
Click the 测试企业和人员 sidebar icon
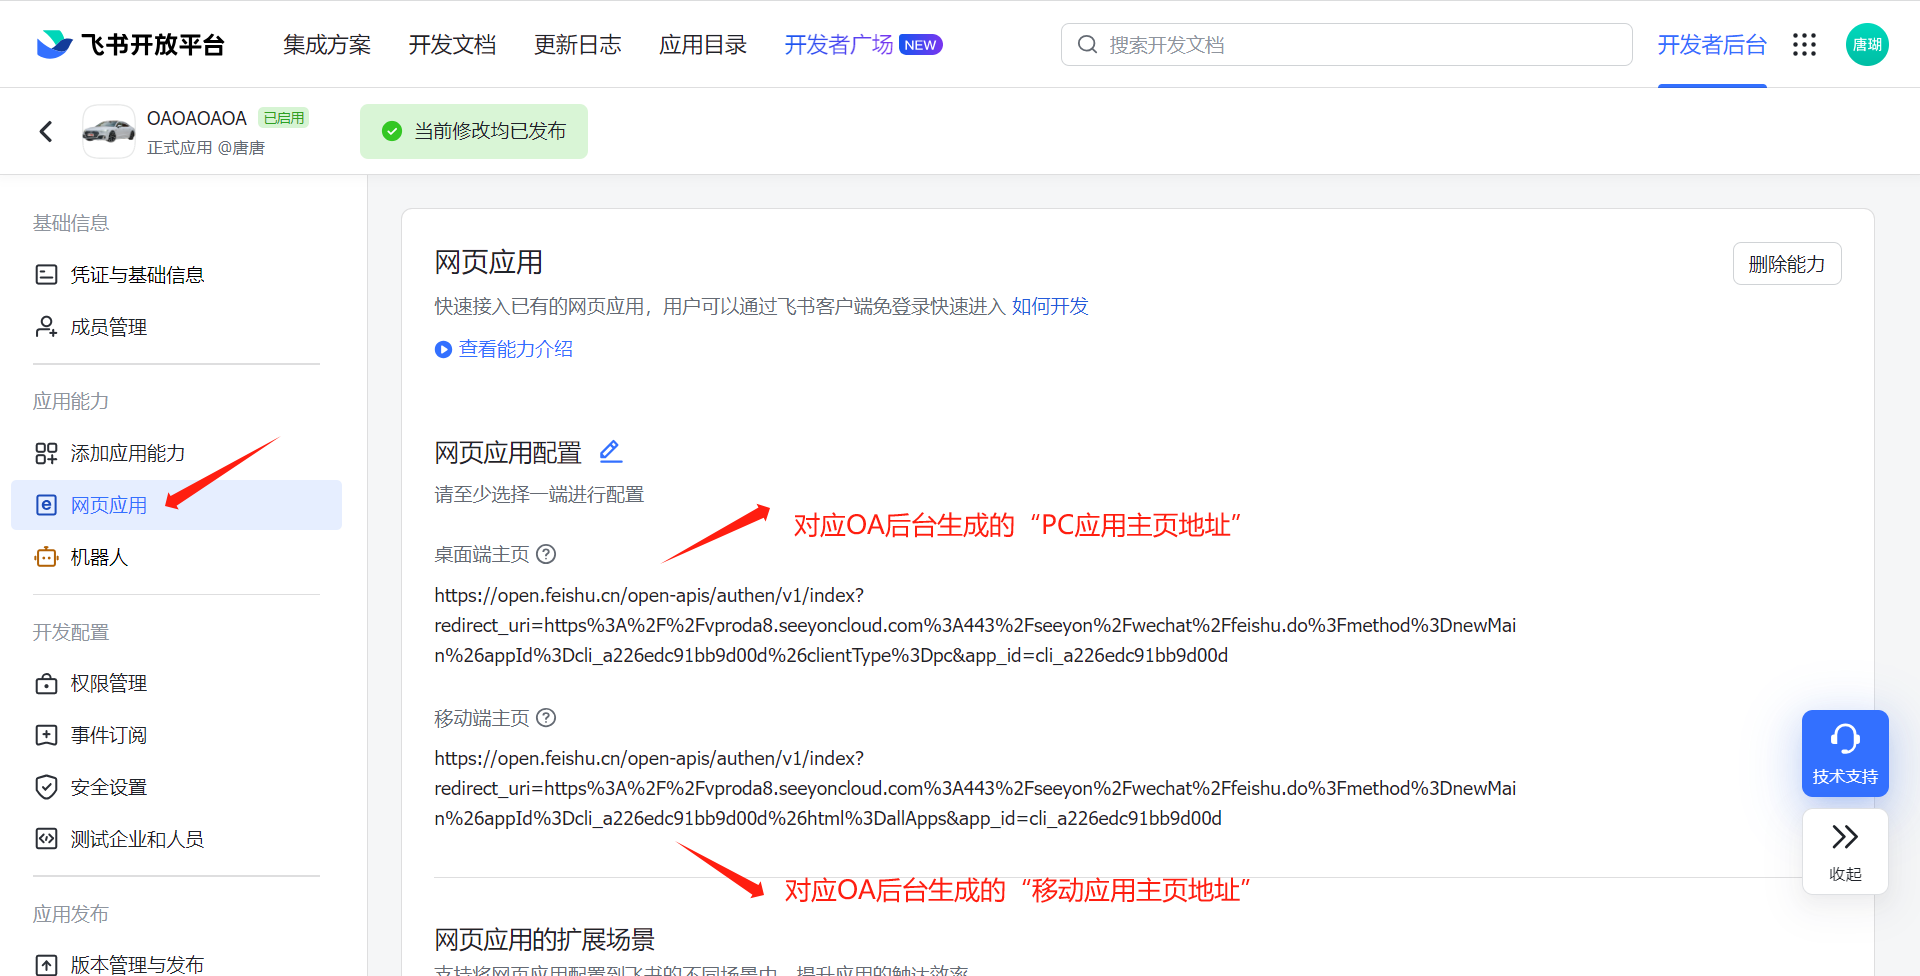pos(46,839)
